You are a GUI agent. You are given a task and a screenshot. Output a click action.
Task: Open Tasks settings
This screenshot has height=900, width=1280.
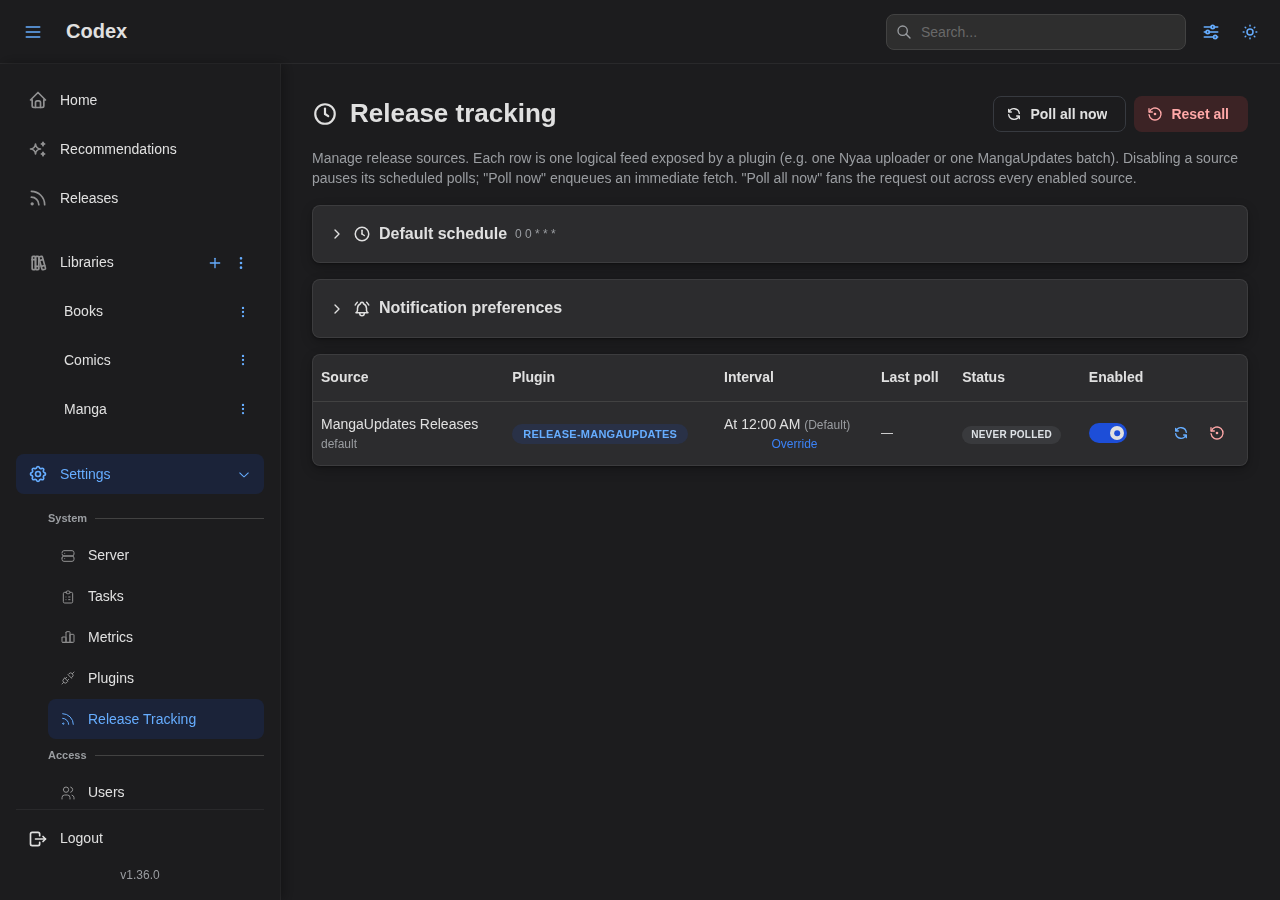tap(156, 596)
